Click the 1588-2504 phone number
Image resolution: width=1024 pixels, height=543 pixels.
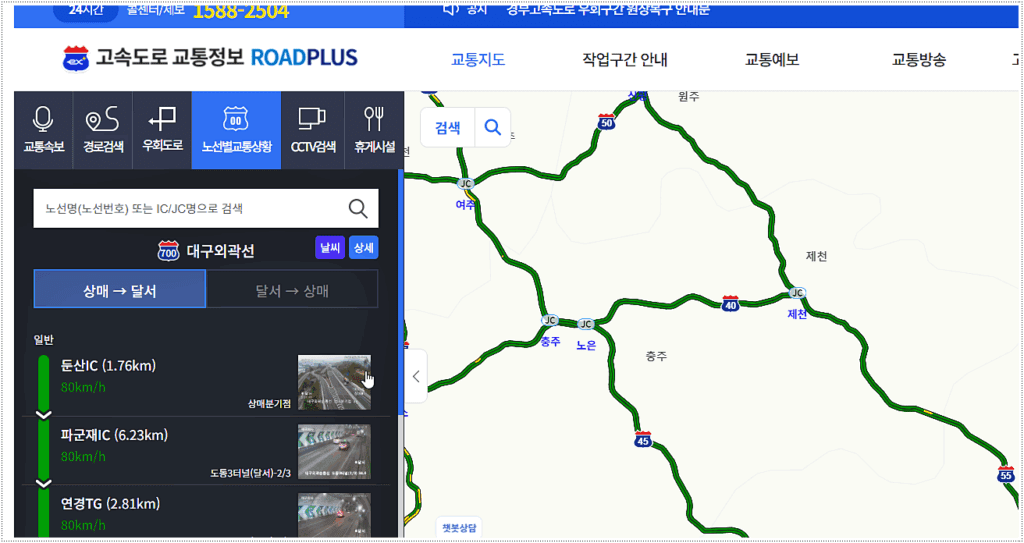coord(241,11)
